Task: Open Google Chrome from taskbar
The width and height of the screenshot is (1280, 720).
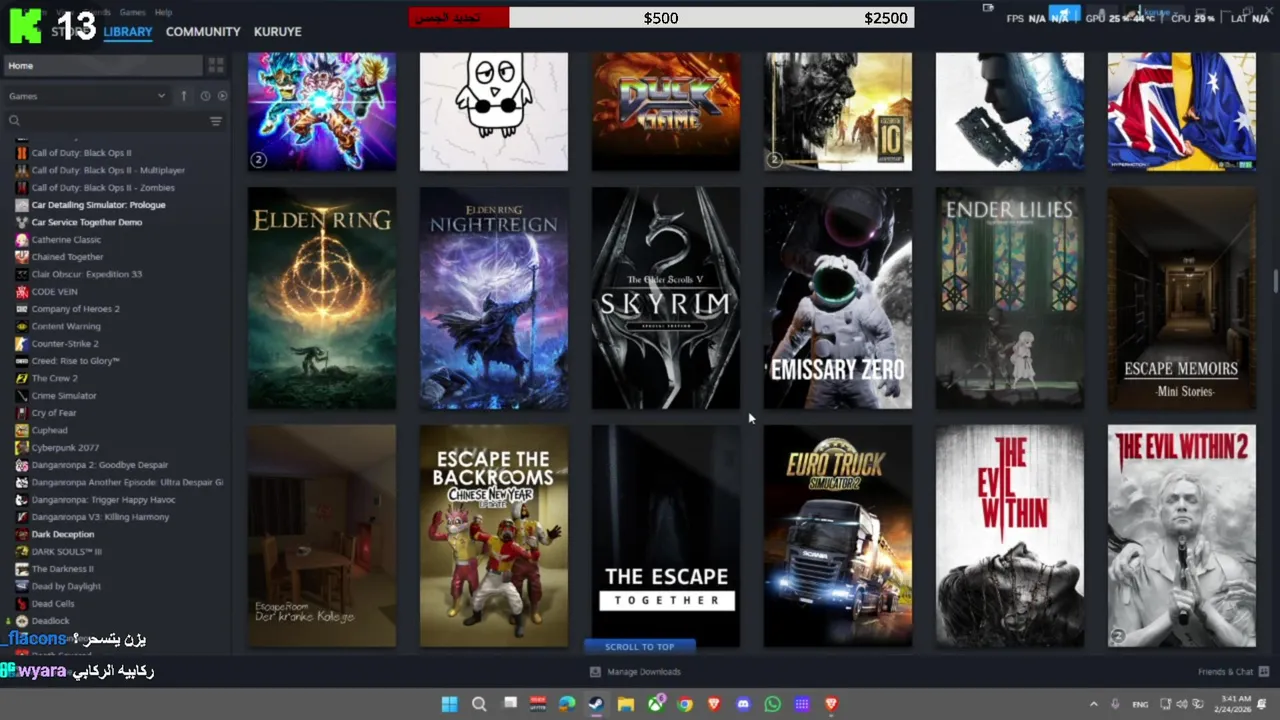Action: click(x=685, y=704)
